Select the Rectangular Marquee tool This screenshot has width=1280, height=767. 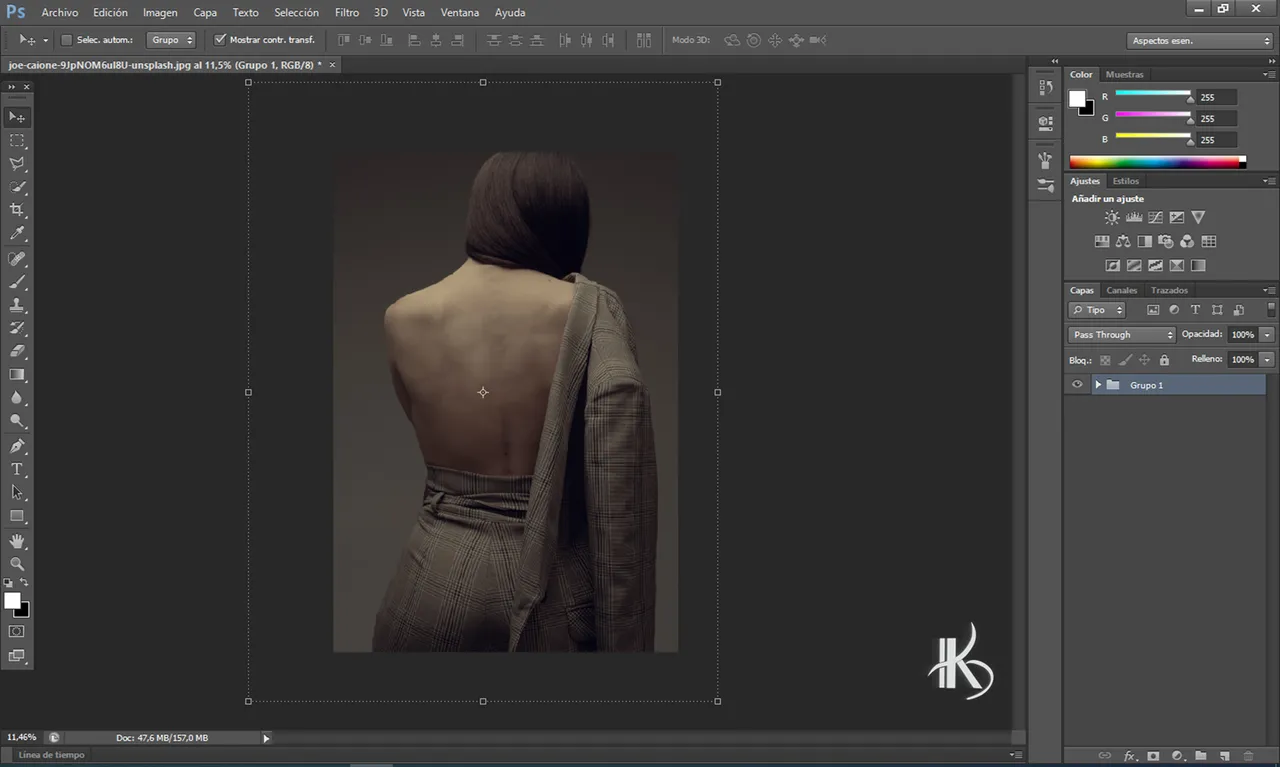pos(17,141)
